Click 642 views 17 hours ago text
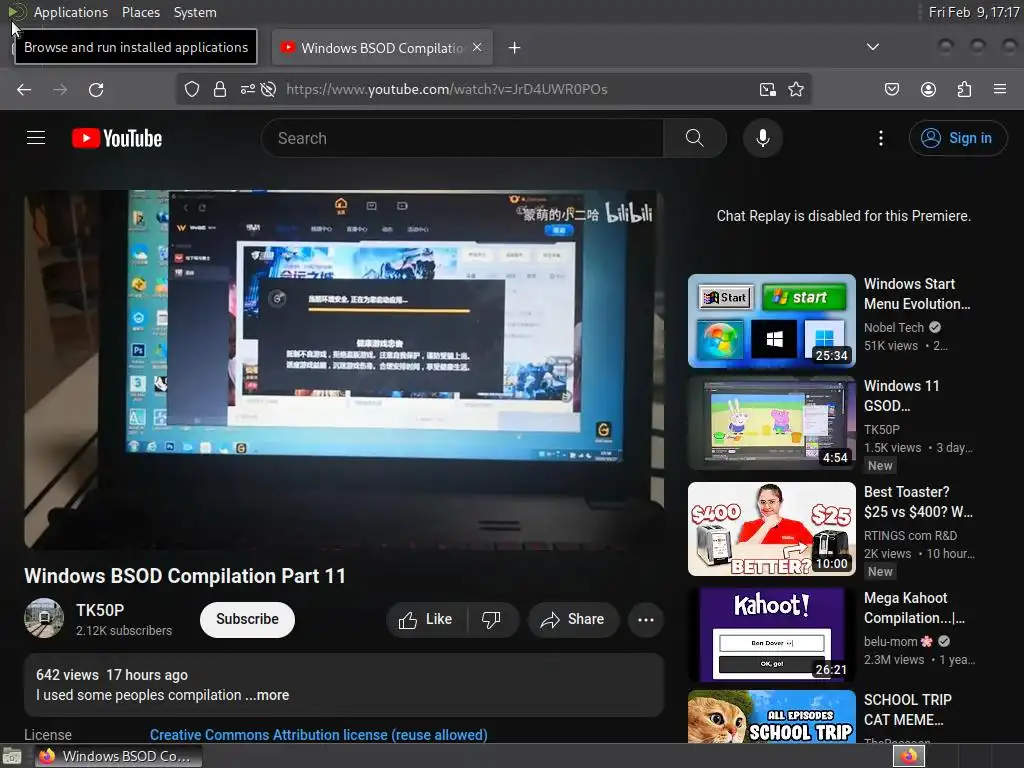 click(112, 675)
